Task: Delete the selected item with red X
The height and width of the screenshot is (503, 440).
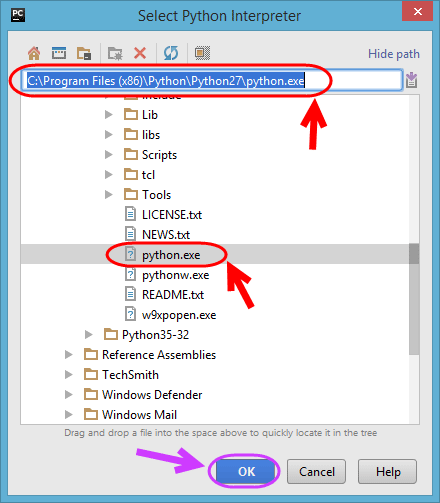Action: (140, 53)
